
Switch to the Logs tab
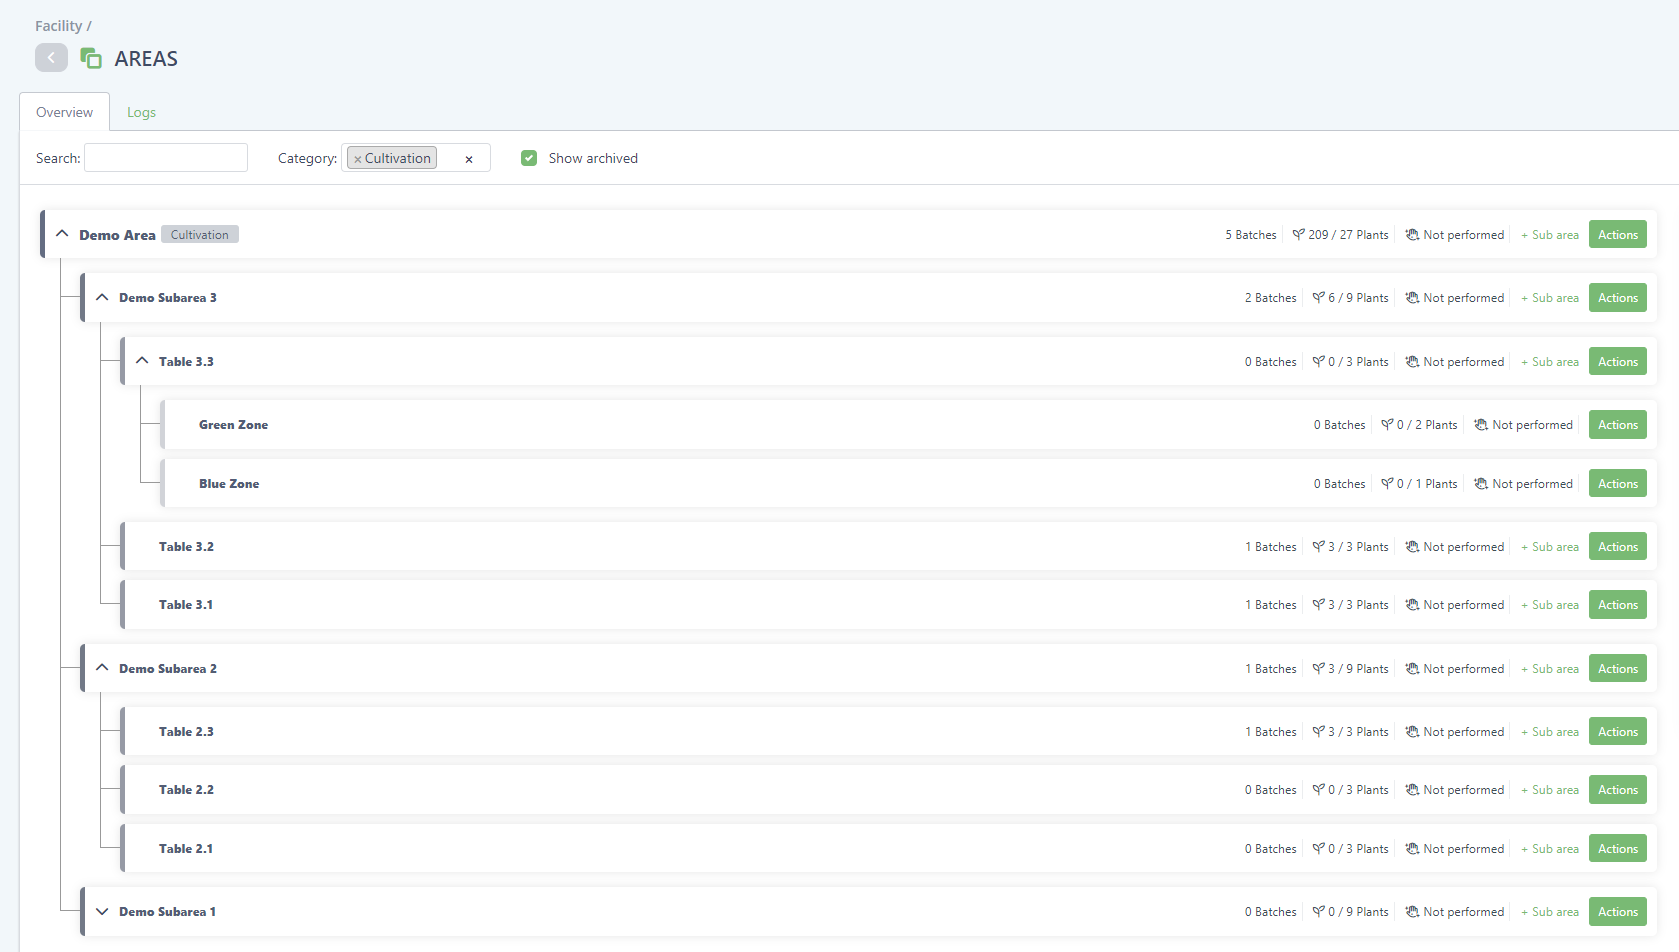point(141,112)
